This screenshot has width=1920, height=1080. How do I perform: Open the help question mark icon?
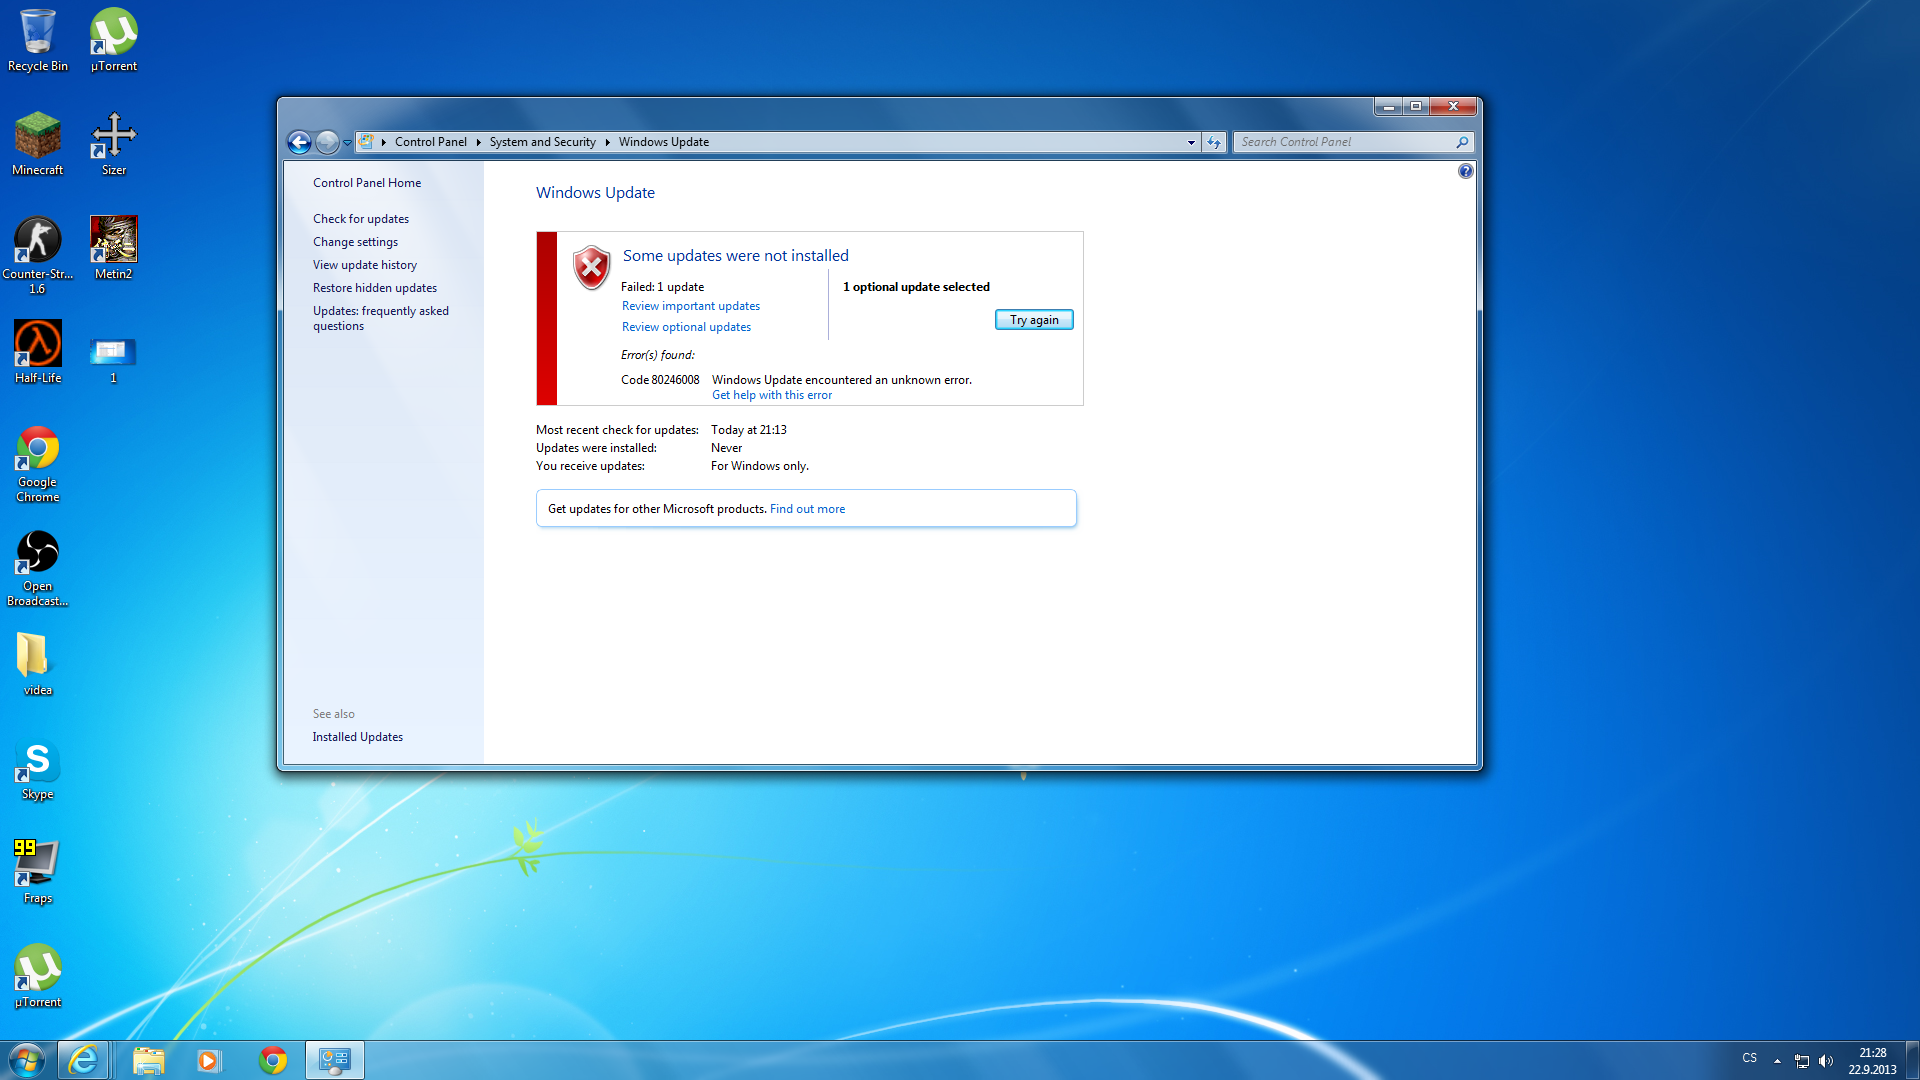point(1465,171)
